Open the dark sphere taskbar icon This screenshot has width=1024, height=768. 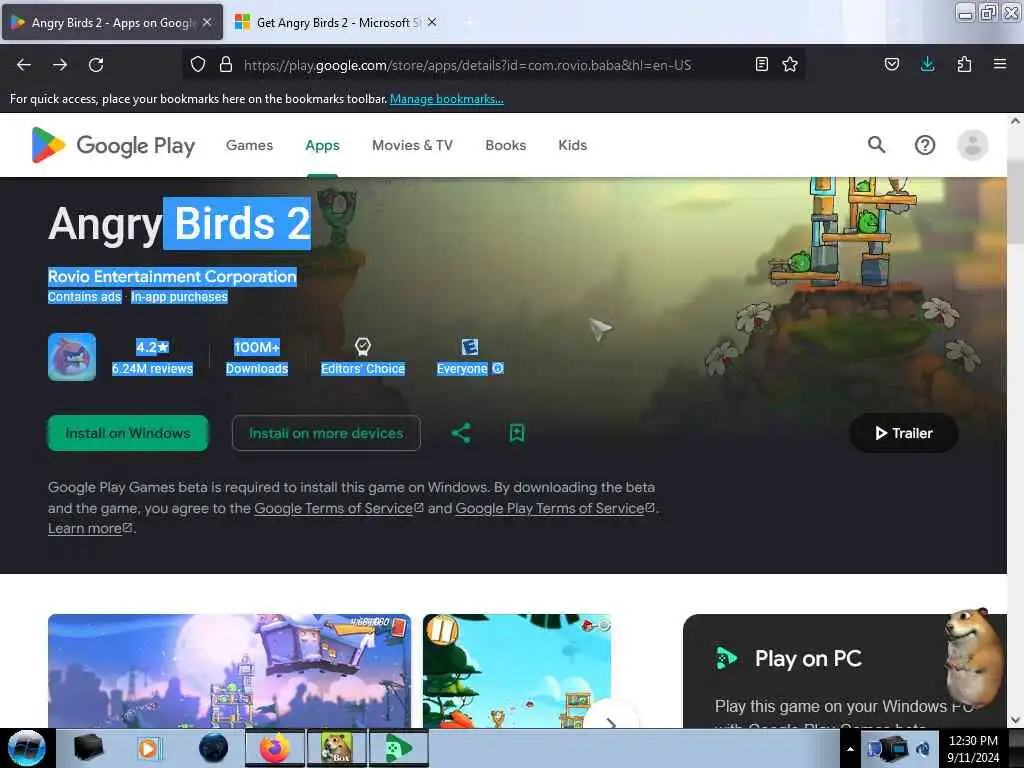(214, 748)
